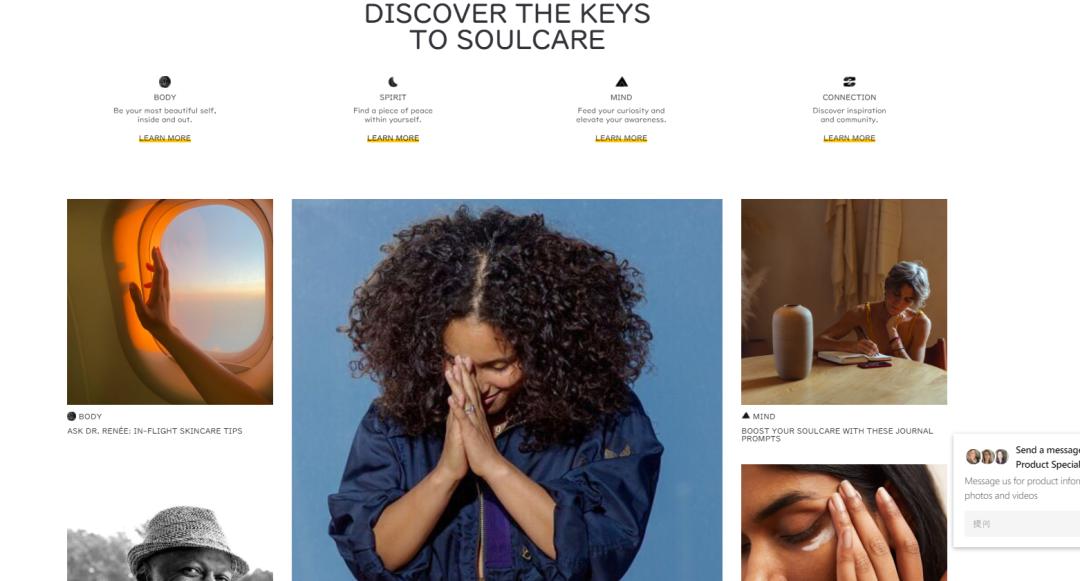
Task: Open the airplane window skincare photo
Action: [170, 302]
